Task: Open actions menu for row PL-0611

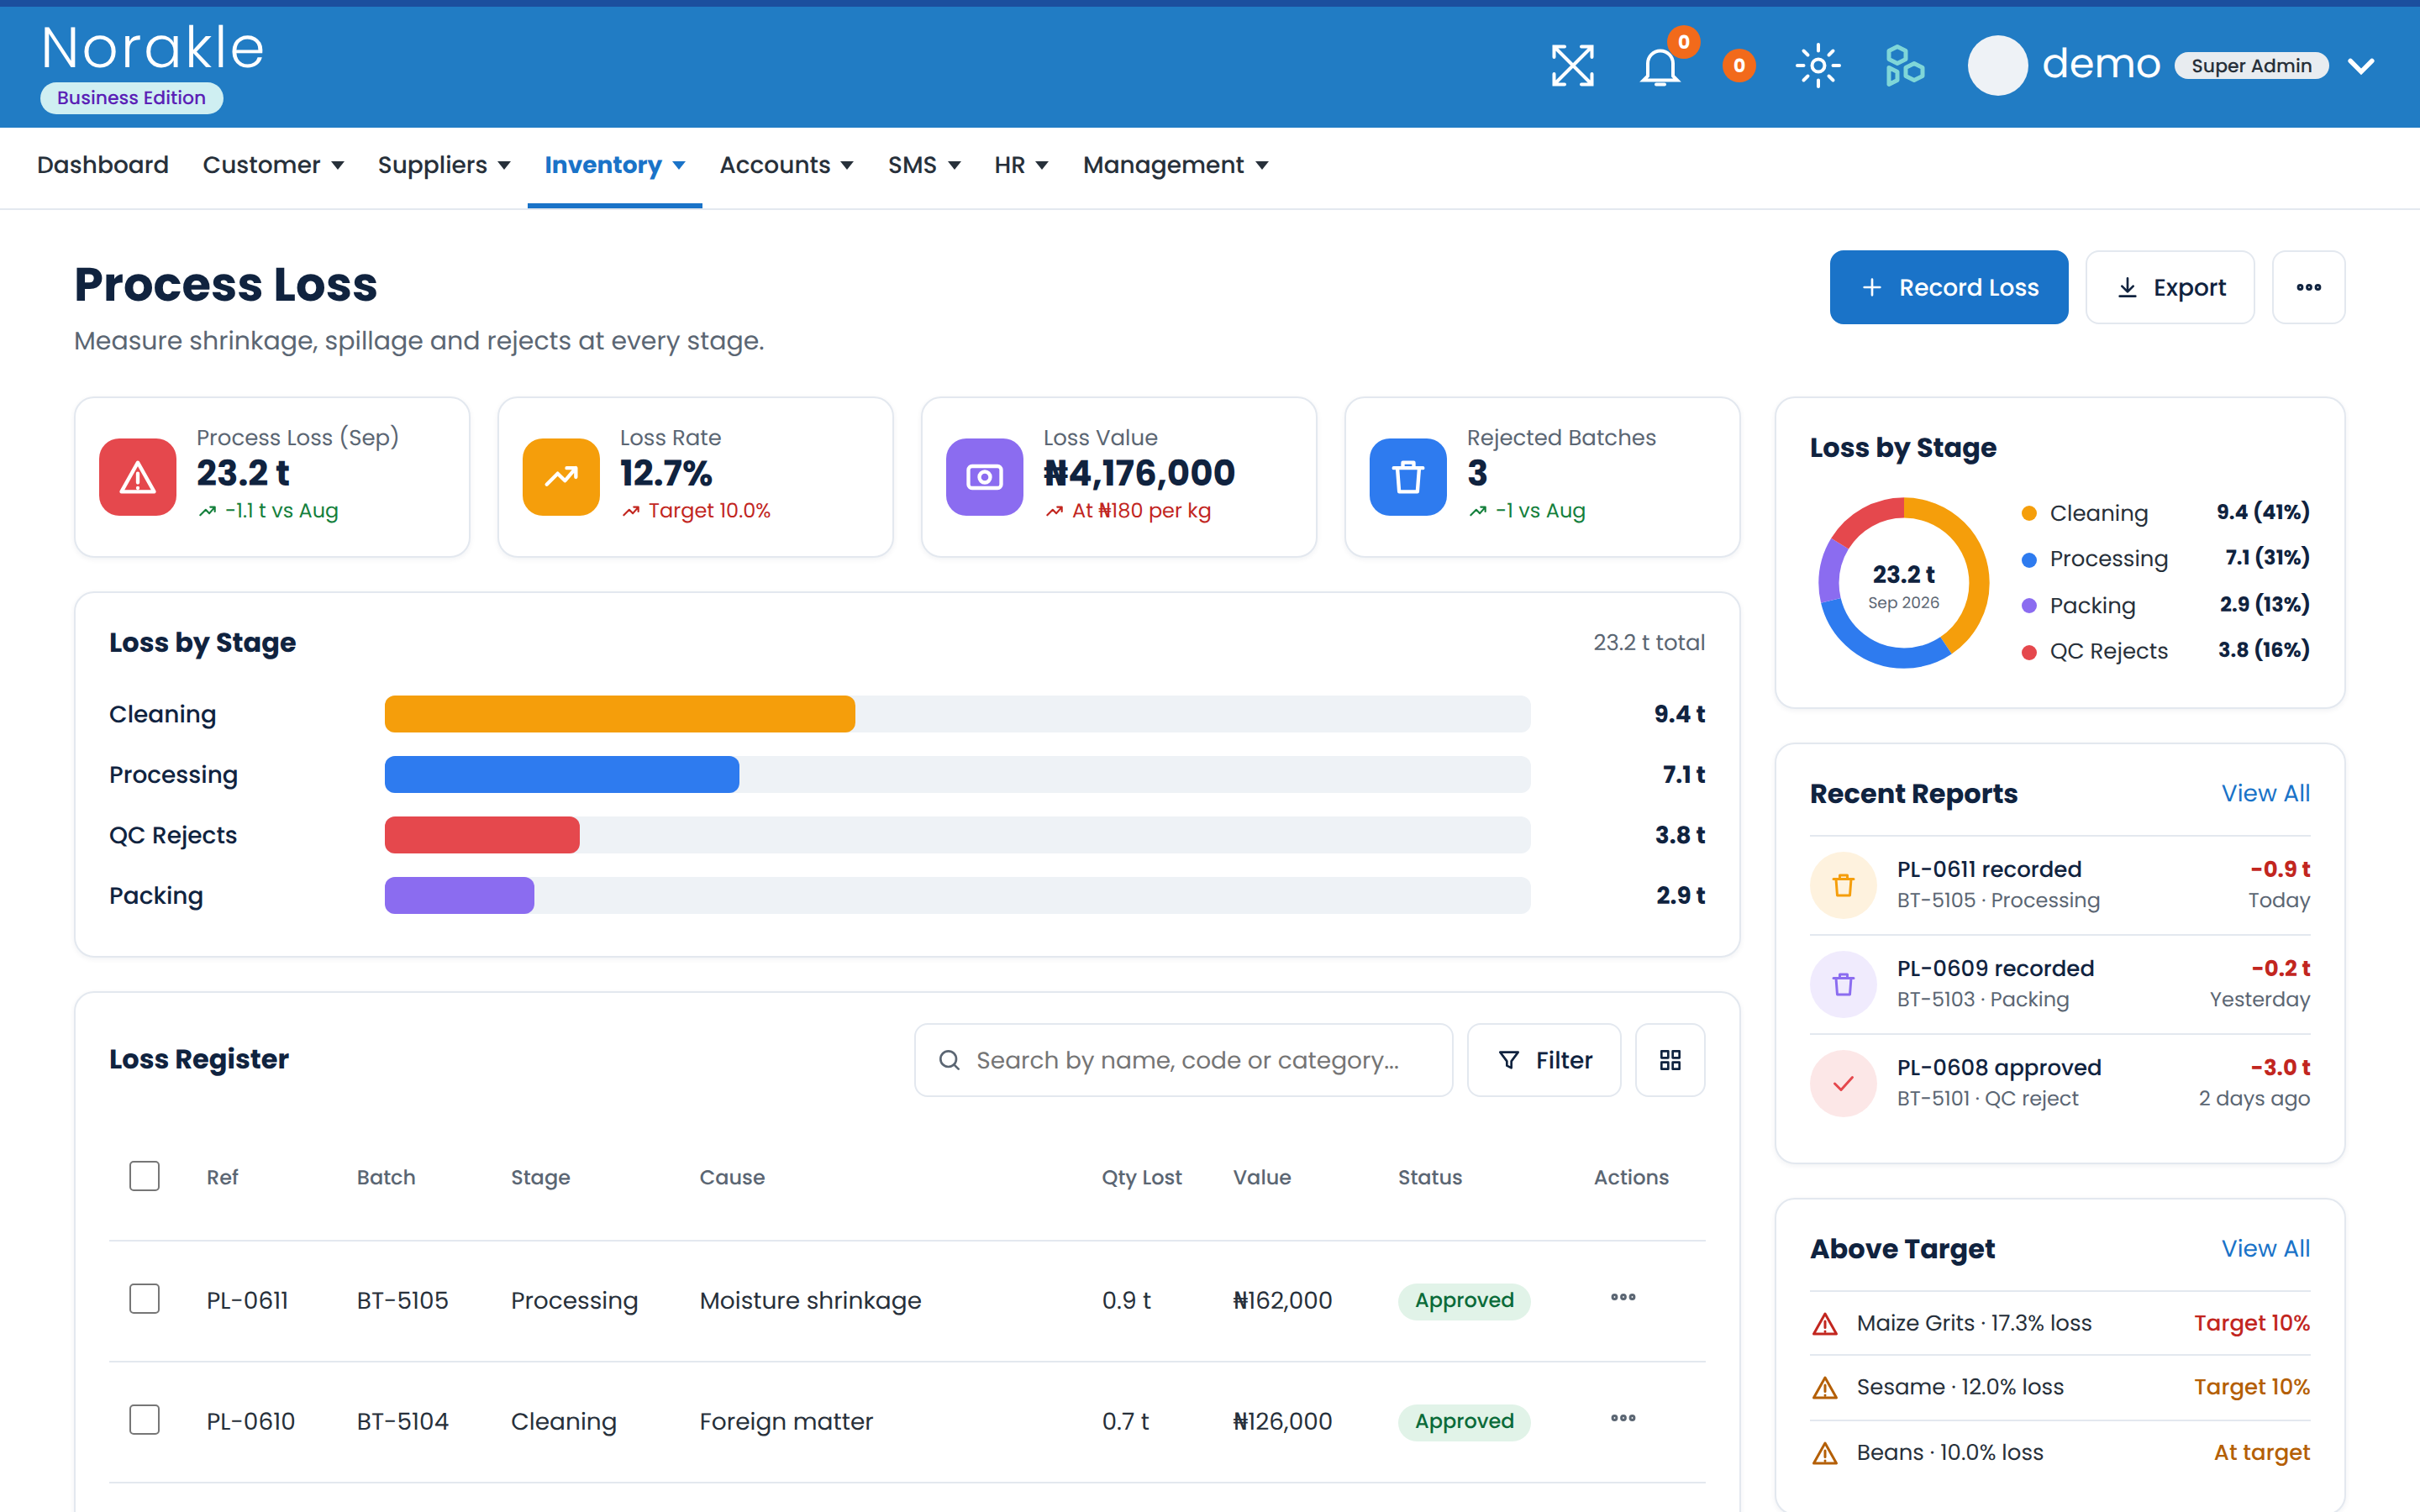Action: pyautogui.click(x=1623, y=1298)
